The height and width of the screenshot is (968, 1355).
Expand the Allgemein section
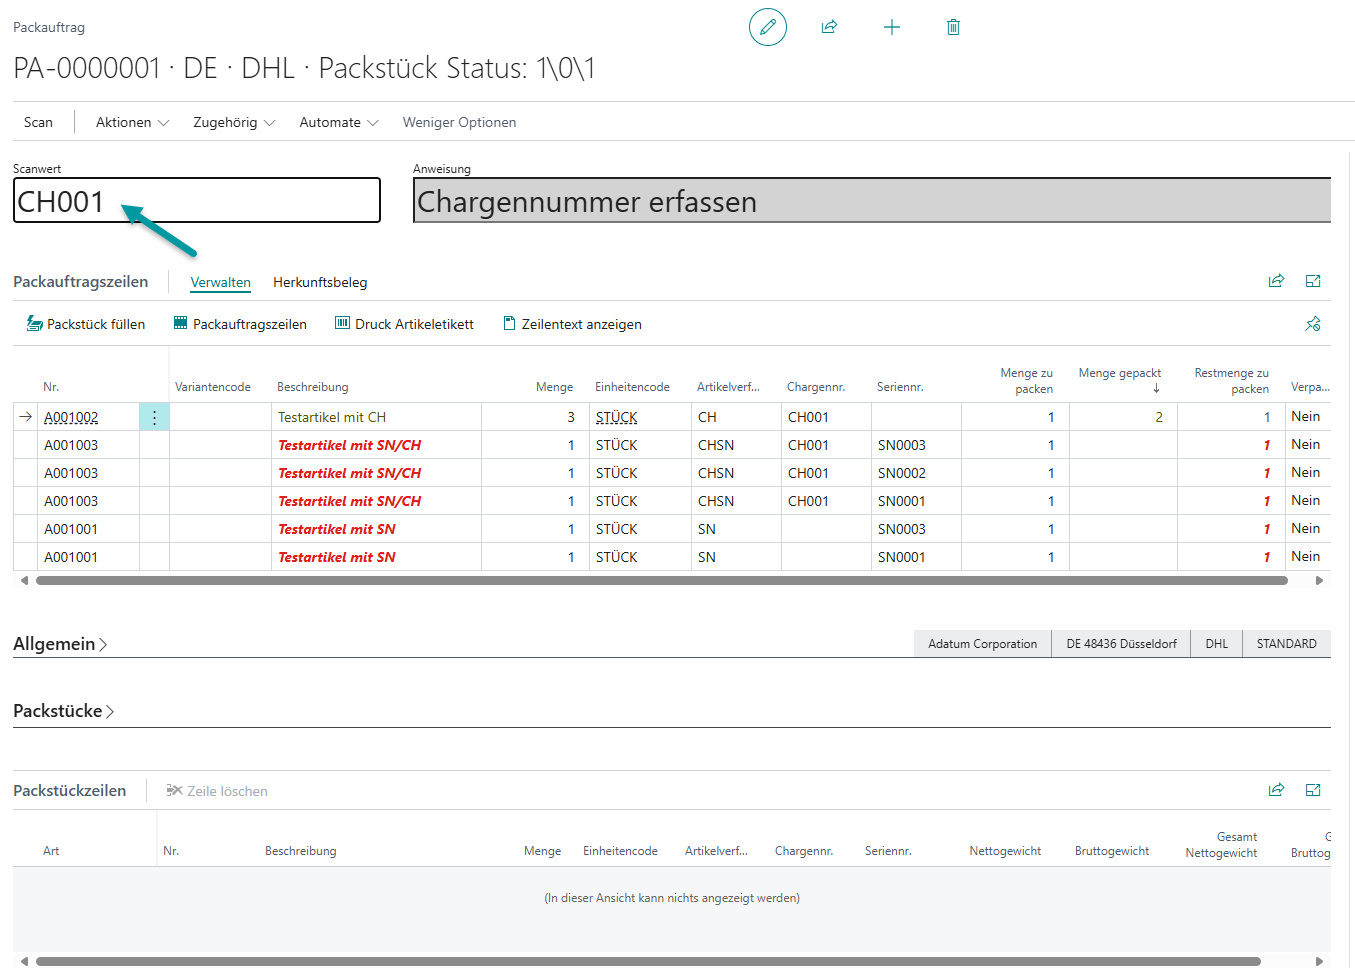(60, 644)
